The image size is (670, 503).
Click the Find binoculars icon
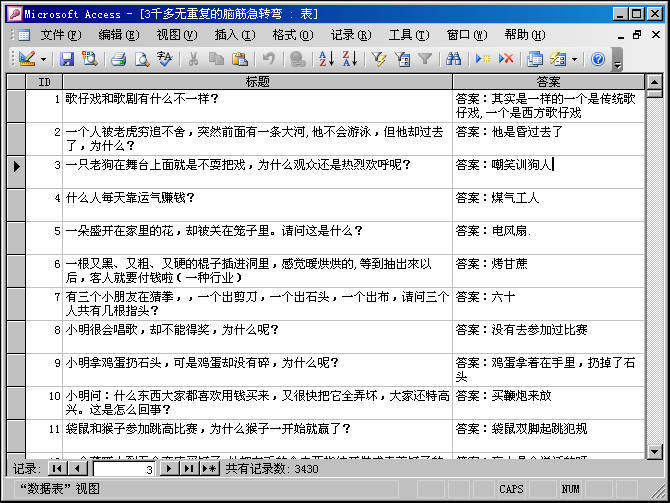tap(453, 59)
